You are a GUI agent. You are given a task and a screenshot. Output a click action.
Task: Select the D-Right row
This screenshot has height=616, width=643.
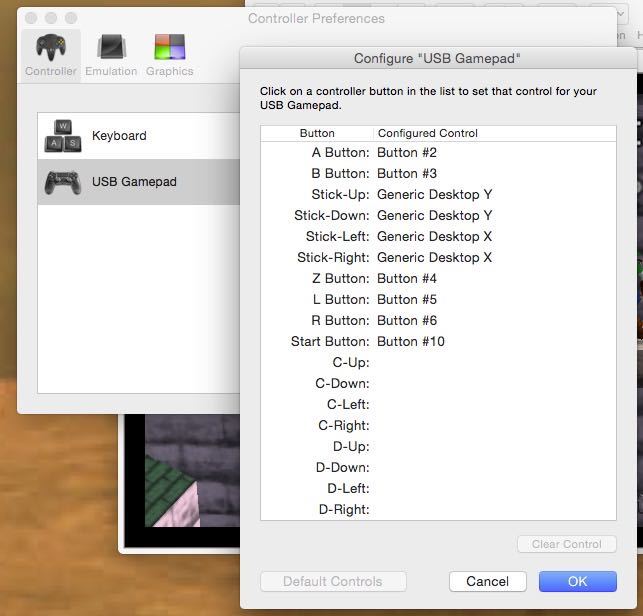click(438, 509)
